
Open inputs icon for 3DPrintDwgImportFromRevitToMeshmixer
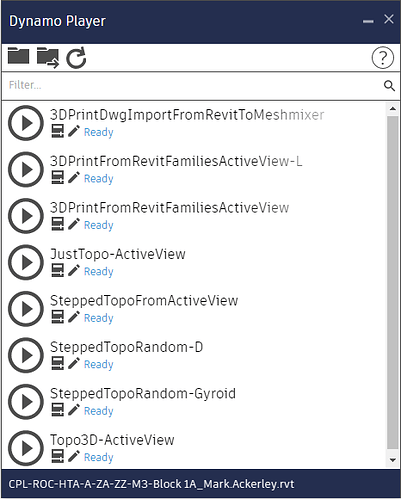[57, 131]
